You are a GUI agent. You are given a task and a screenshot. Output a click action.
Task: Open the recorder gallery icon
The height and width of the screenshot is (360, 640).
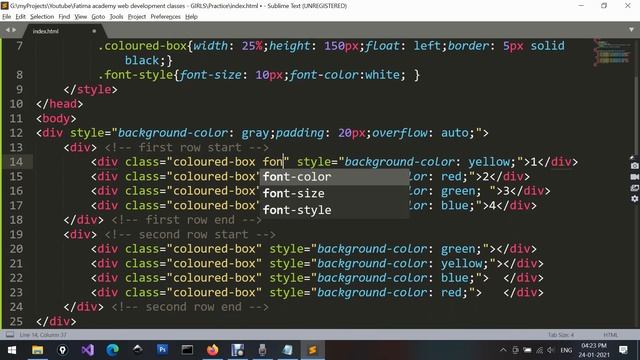[x=634, y=188]
